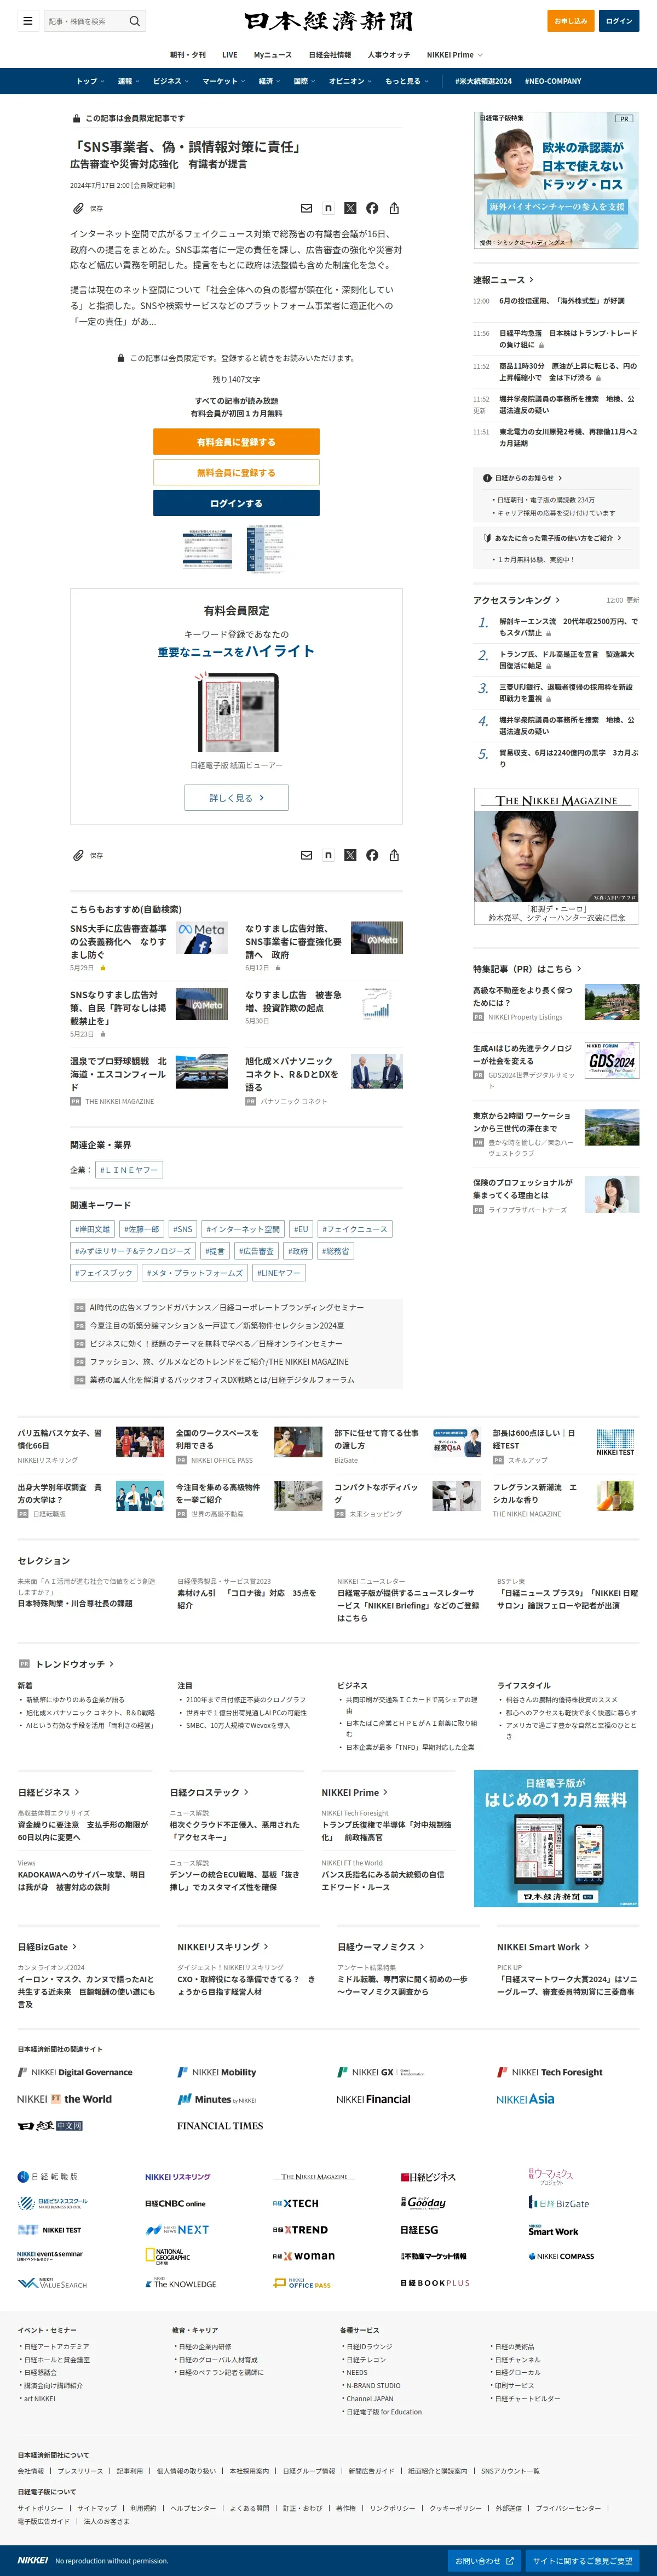This screenshot has width=657, height=2576.
Task: Open the NIKKEI Asia logo link
Action: coord(525,2099)
